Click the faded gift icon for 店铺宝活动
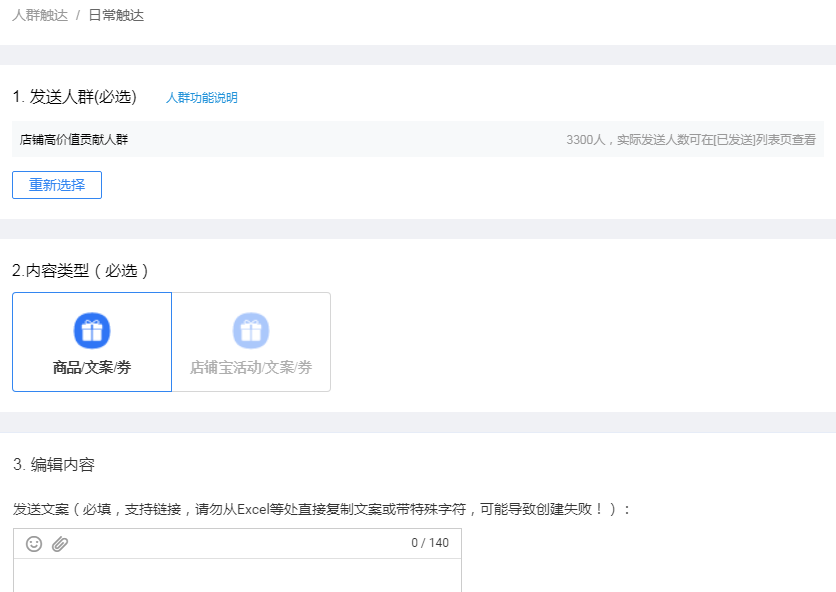Screen dimensions: 836x592 tap(251, 330)
